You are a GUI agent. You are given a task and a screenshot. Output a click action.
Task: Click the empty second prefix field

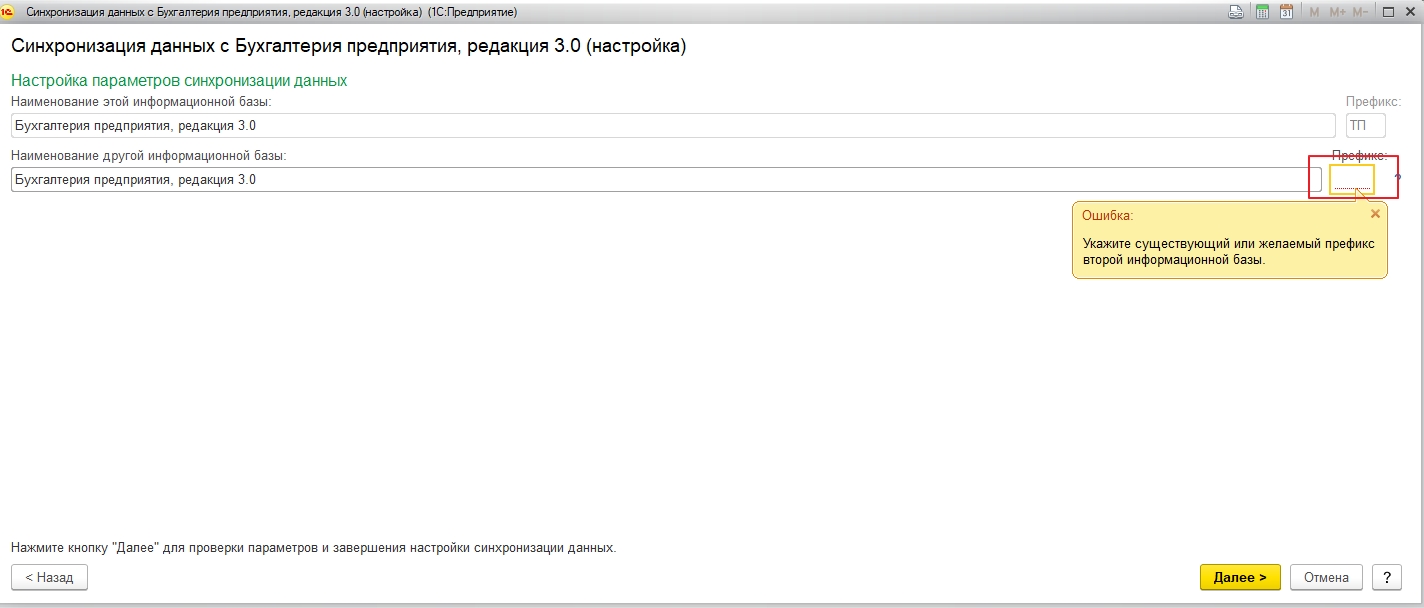(x=1352, y=180)
